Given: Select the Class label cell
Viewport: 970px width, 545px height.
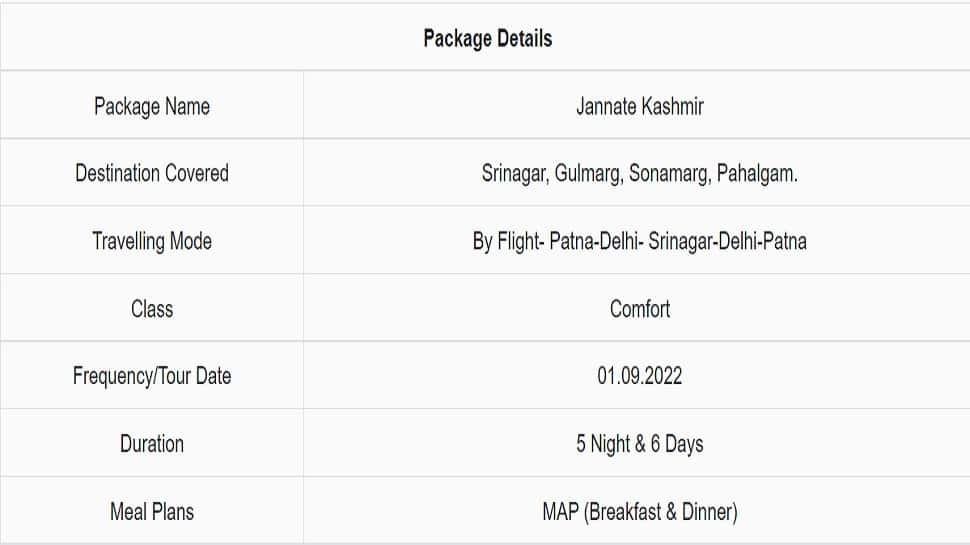Looking at the screenshot, I should pos(152,309).
